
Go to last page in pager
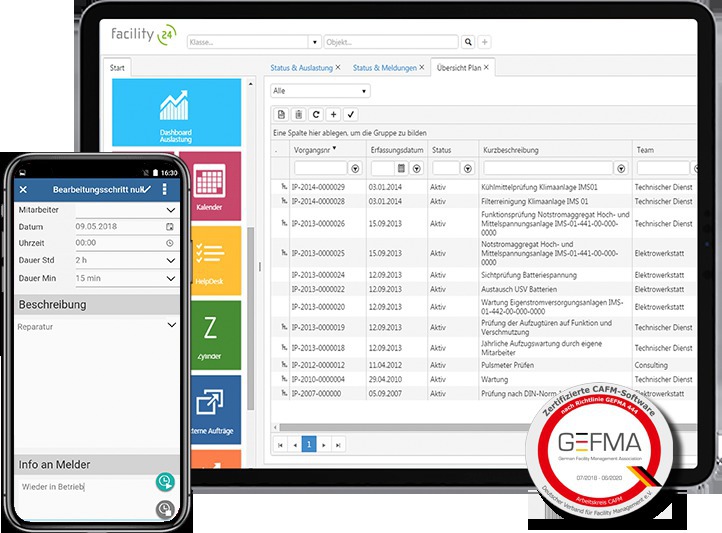pyautogui.click(x=338, y=445)
